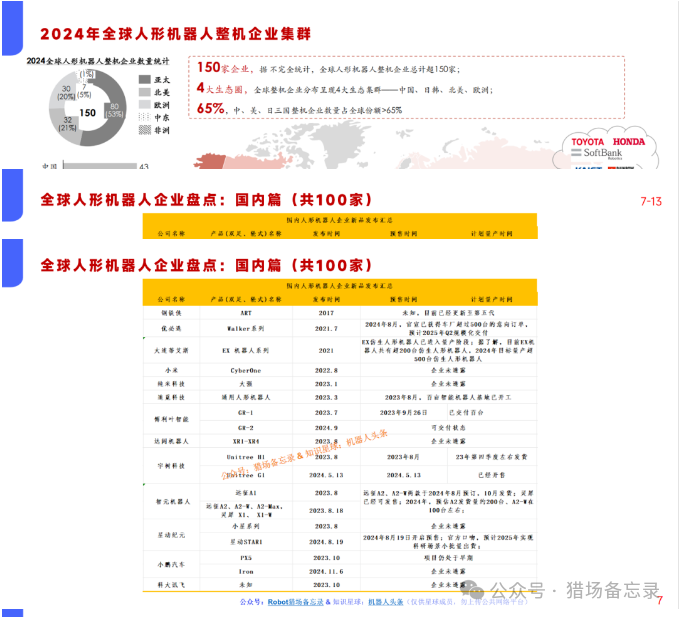The width and height of the screenshot is (681, 617).
Task: Click the TOYOTA logo in the cloud
Action: click(588, 142)
